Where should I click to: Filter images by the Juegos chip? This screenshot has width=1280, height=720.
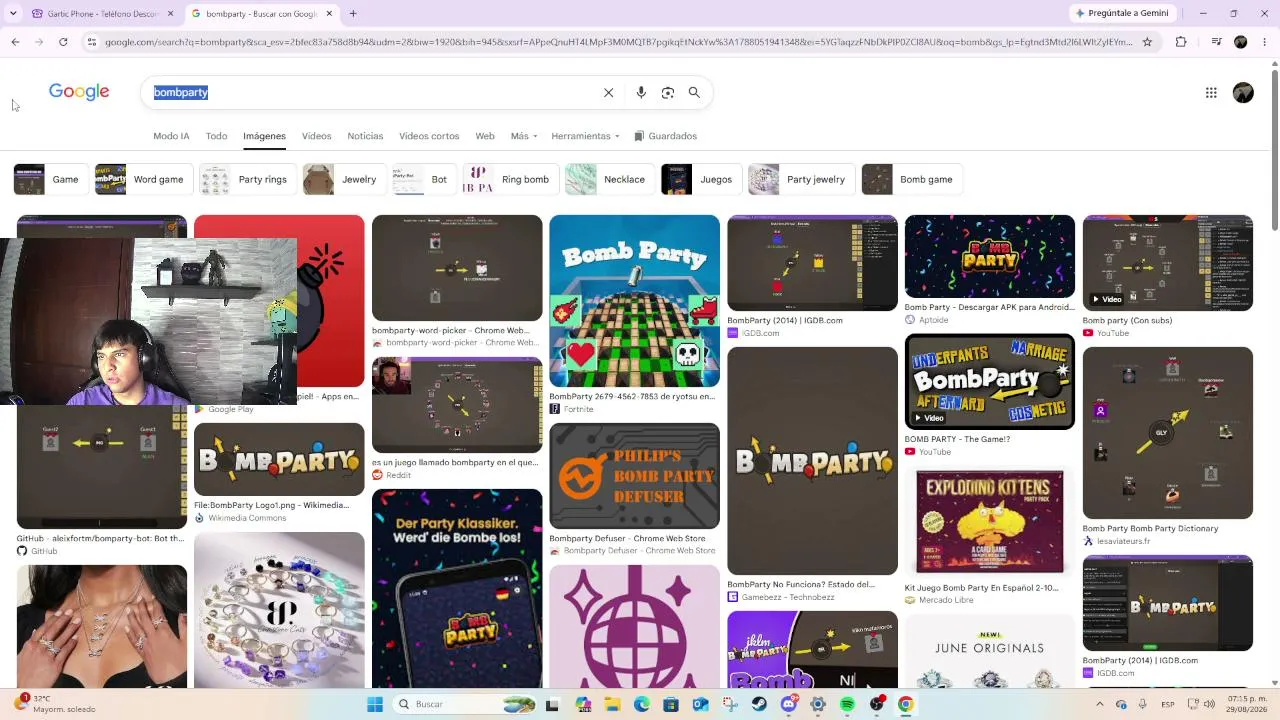pos(701,180)
